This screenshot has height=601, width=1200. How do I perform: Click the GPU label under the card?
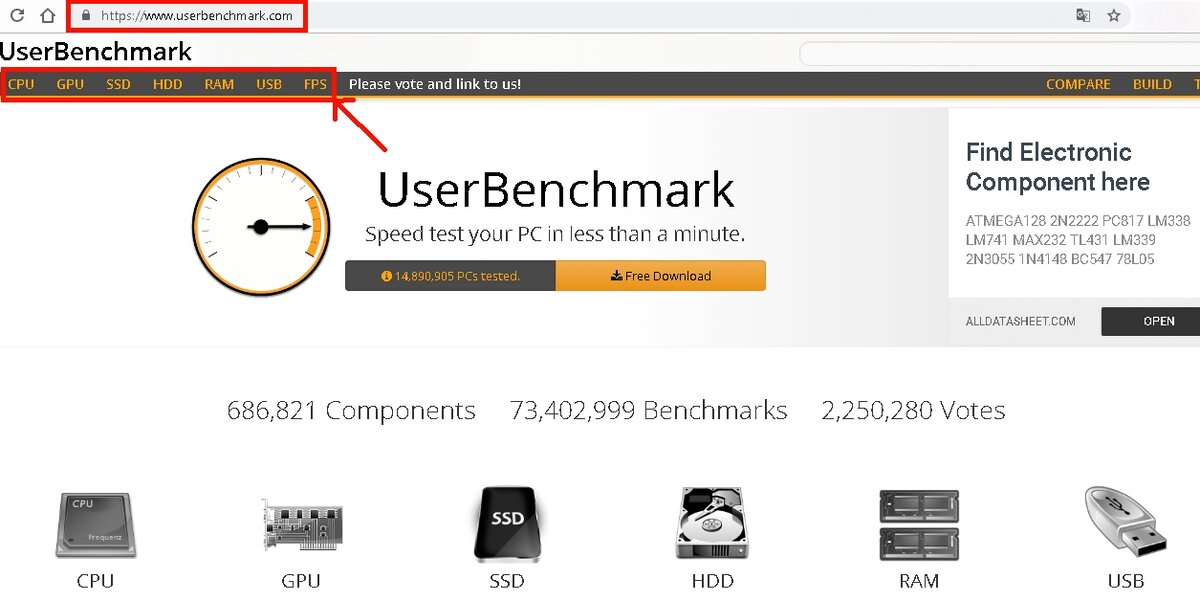[301, 581]
